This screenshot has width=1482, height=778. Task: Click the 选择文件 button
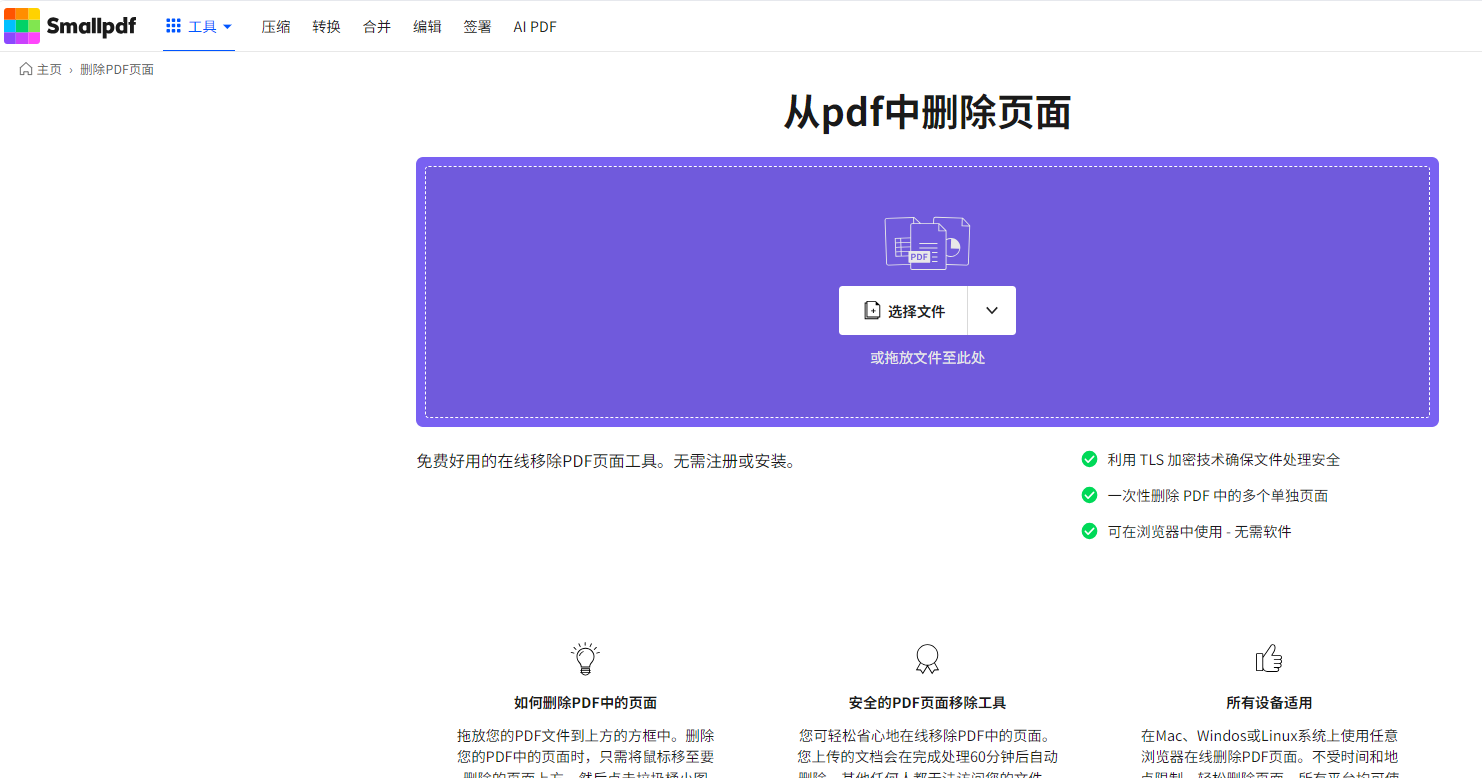(x=903, y=311)
